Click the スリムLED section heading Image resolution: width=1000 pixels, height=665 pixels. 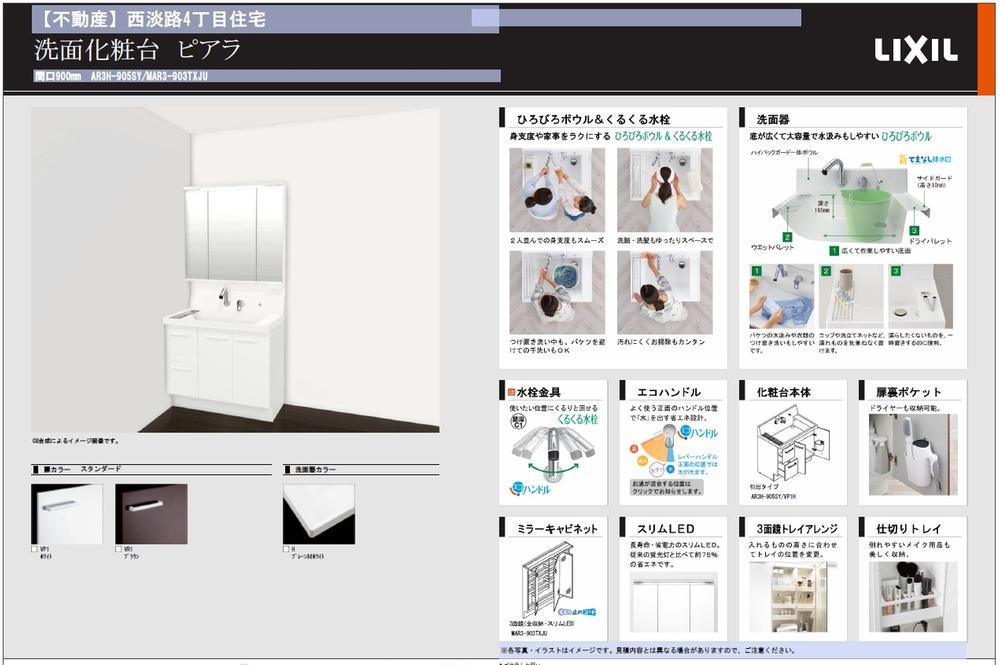point(665,529)
